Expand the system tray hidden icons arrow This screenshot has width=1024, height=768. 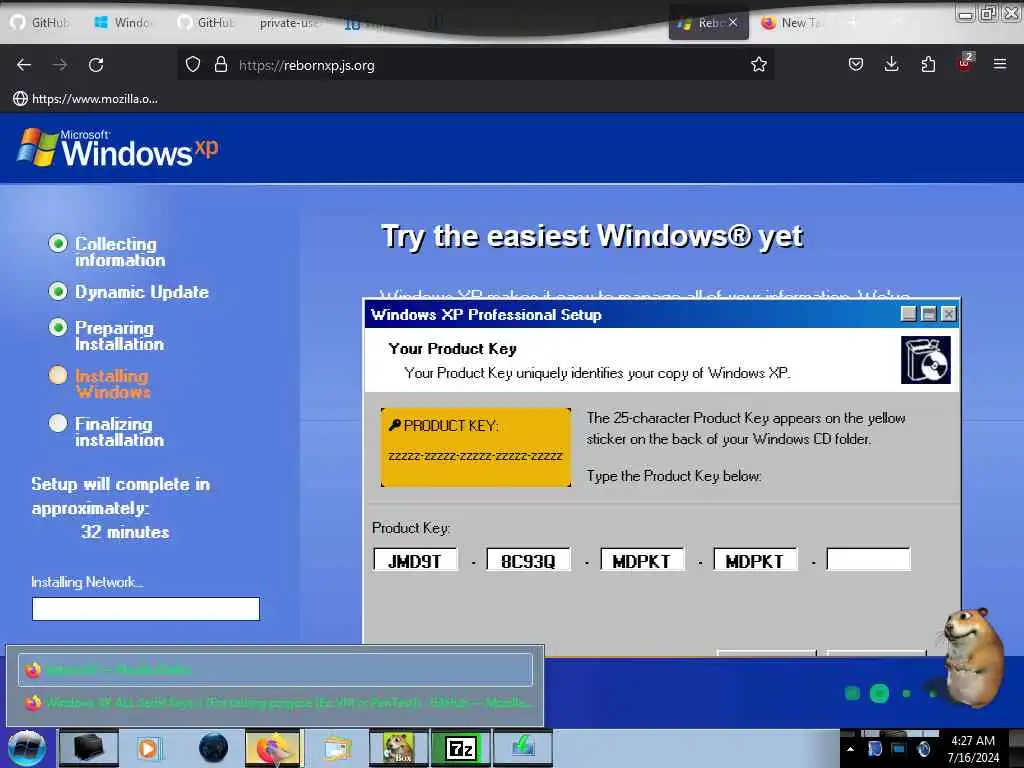click(x=850, y=749)
